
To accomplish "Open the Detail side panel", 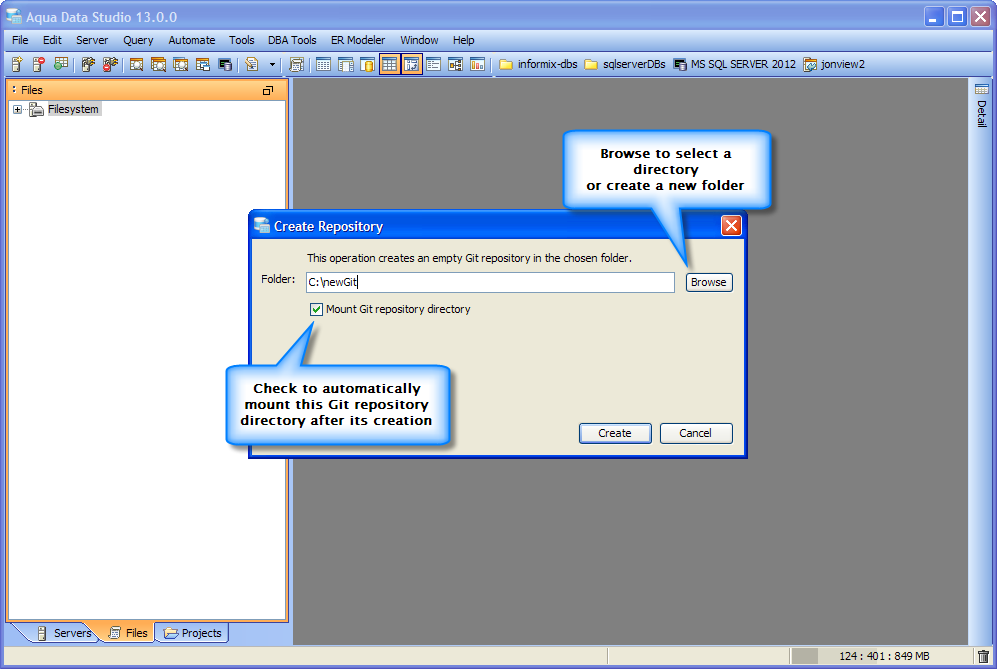I will point(982,106).
